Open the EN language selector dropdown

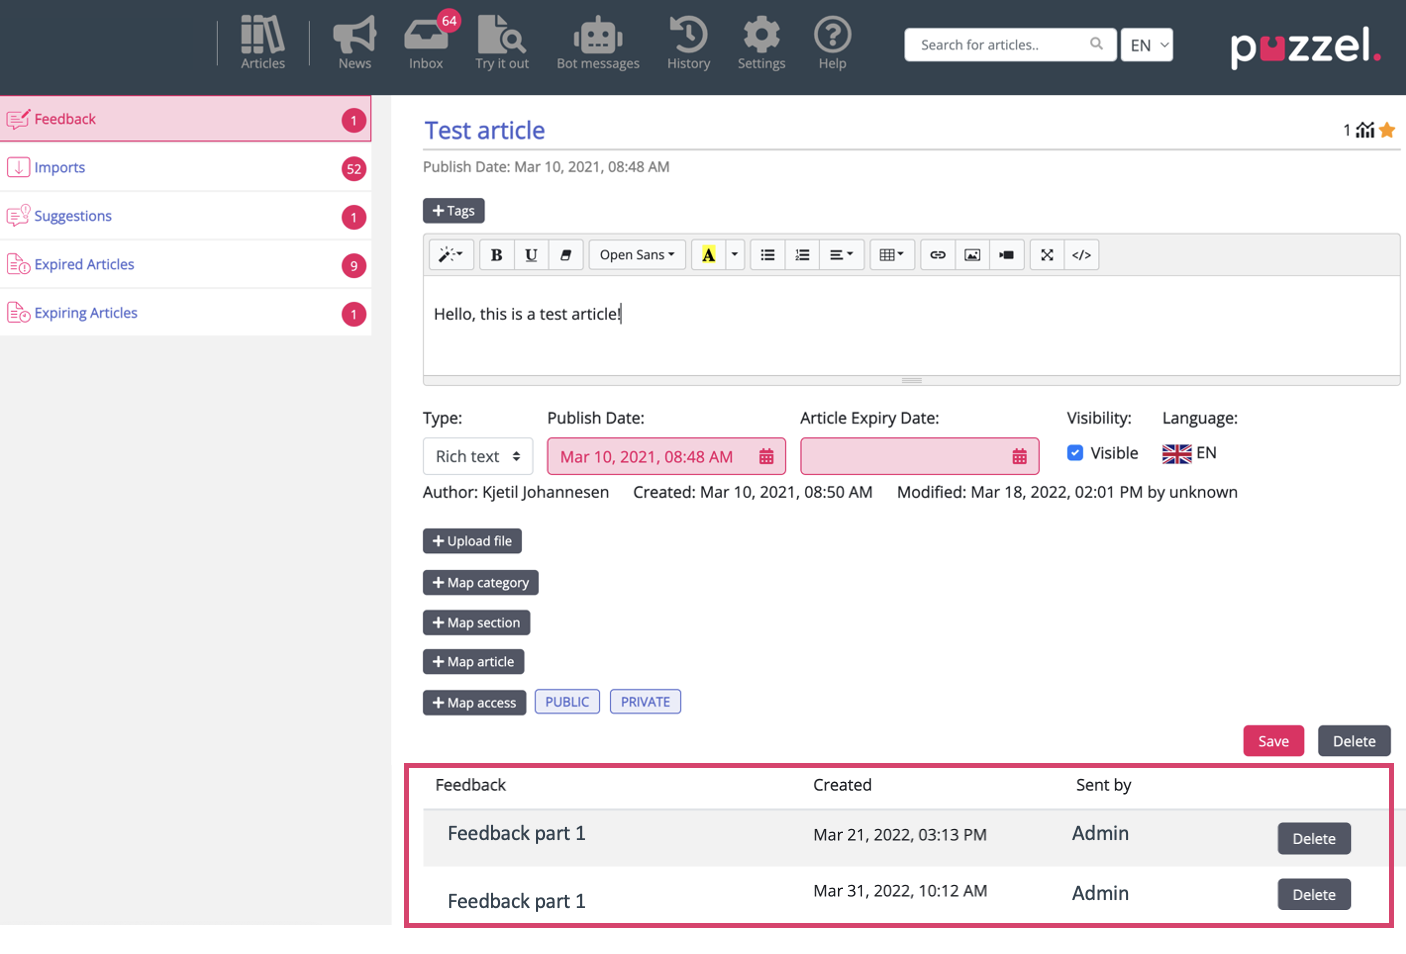tap(1146, 45)
